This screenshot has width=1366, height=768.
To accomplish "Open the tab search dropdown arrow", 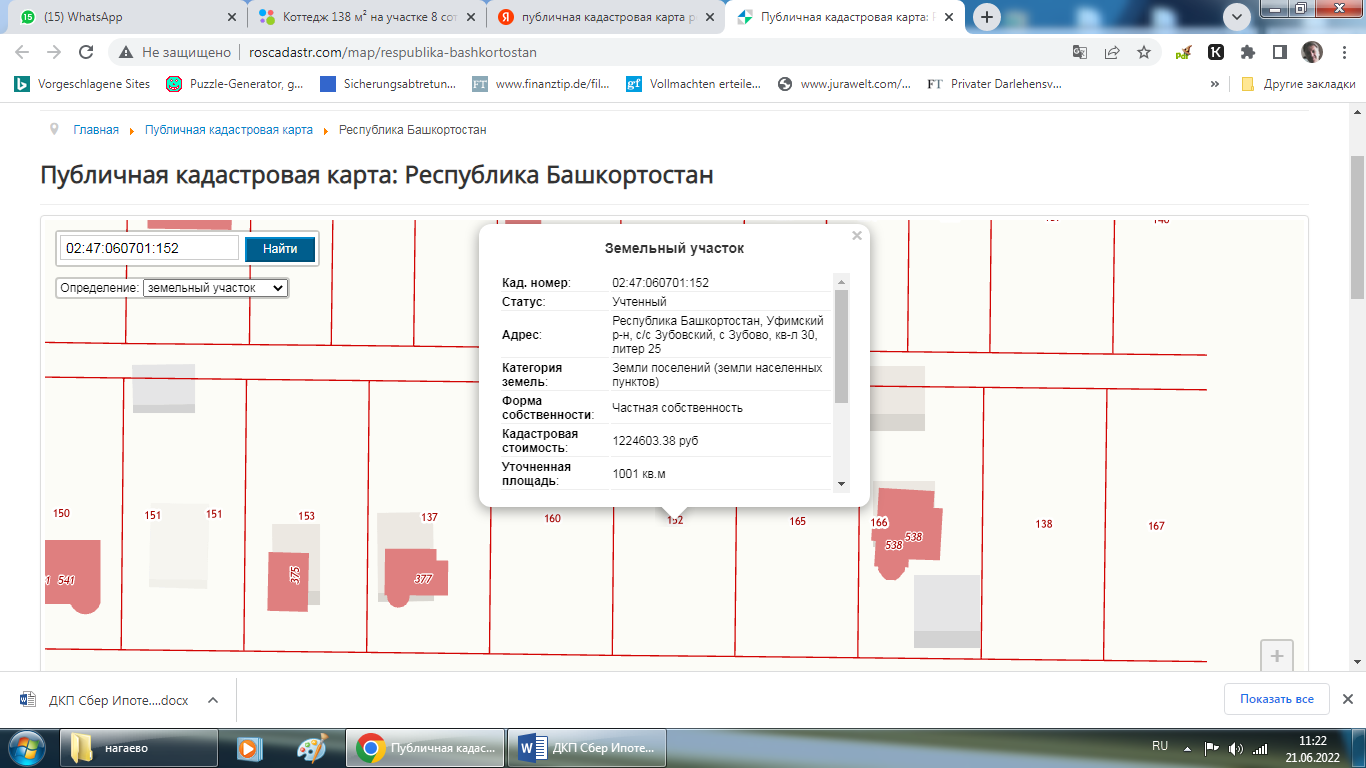I will [x=1237, y=17].
